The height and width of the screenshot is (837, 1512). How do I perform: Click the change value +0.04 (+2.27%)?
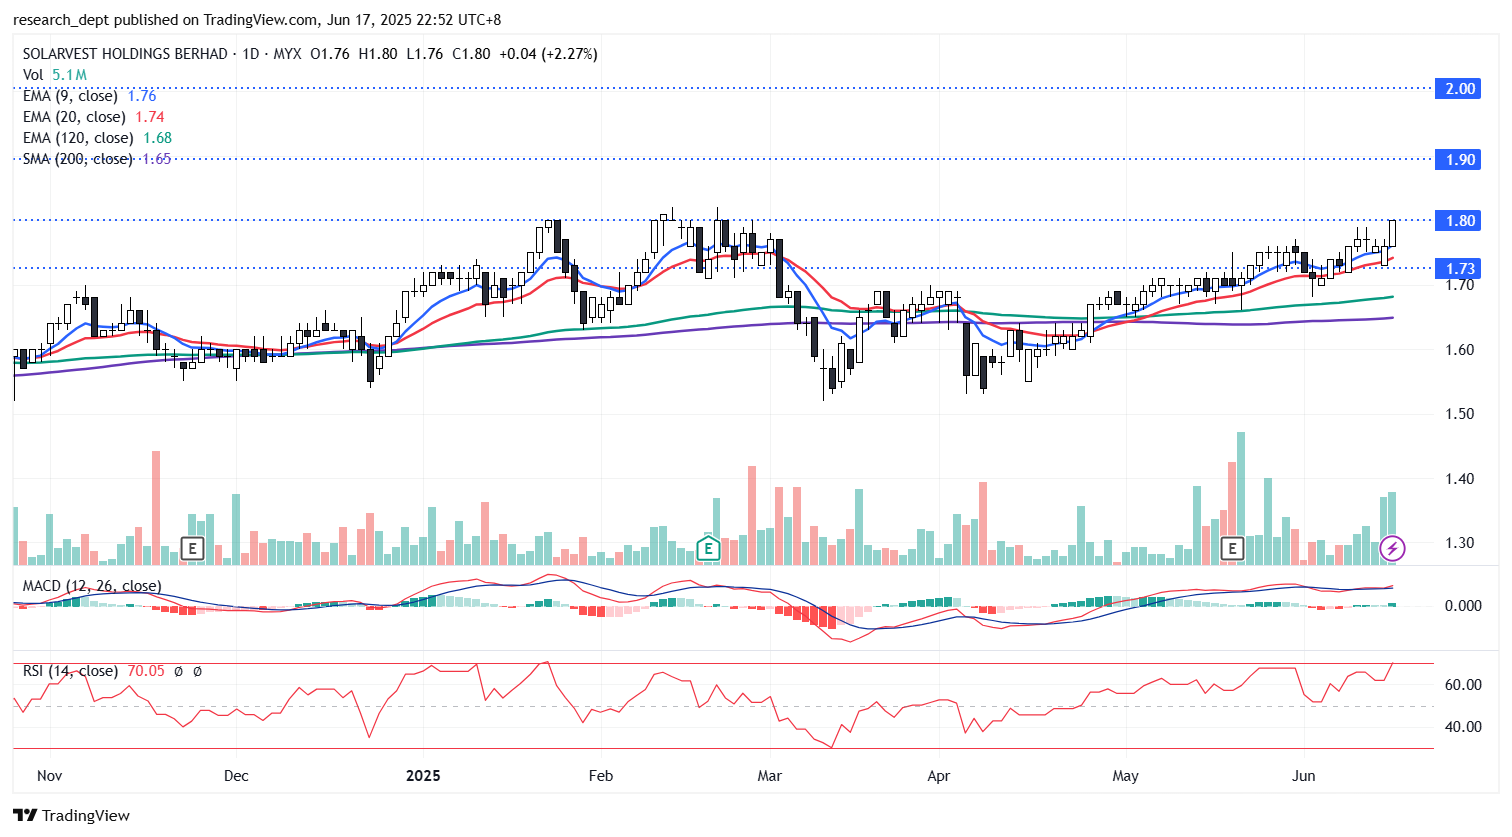coord(548,54)
